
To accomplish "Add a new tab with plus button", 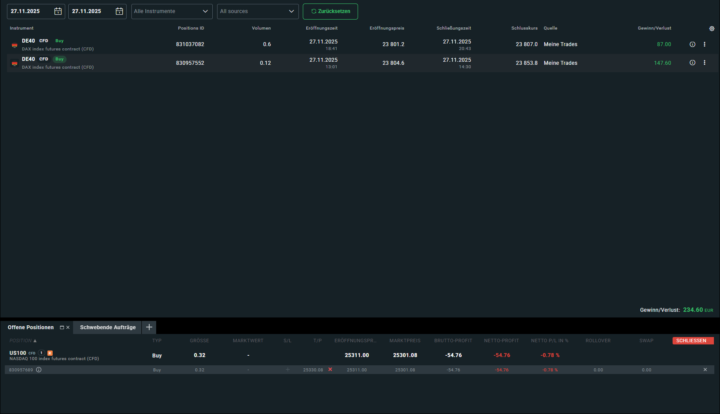I will pyautogui.click(x=149, y=327).
